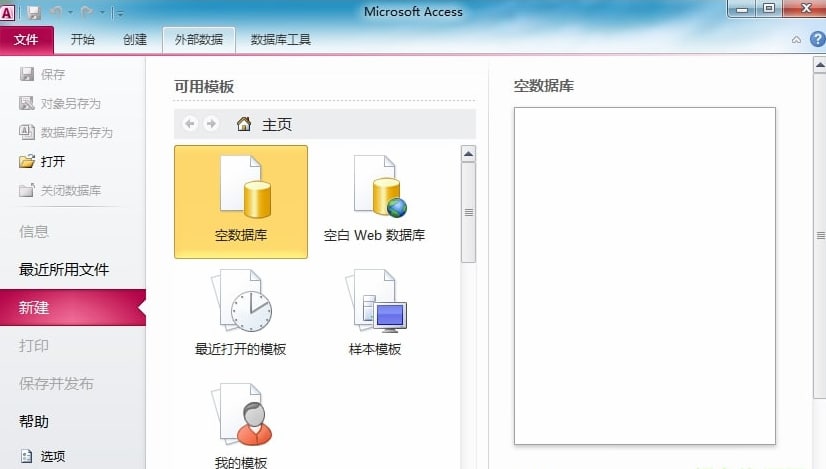Click the Access application icon in title bar
The height and width of the screenshot is (469, 826).
pos(7,12)
